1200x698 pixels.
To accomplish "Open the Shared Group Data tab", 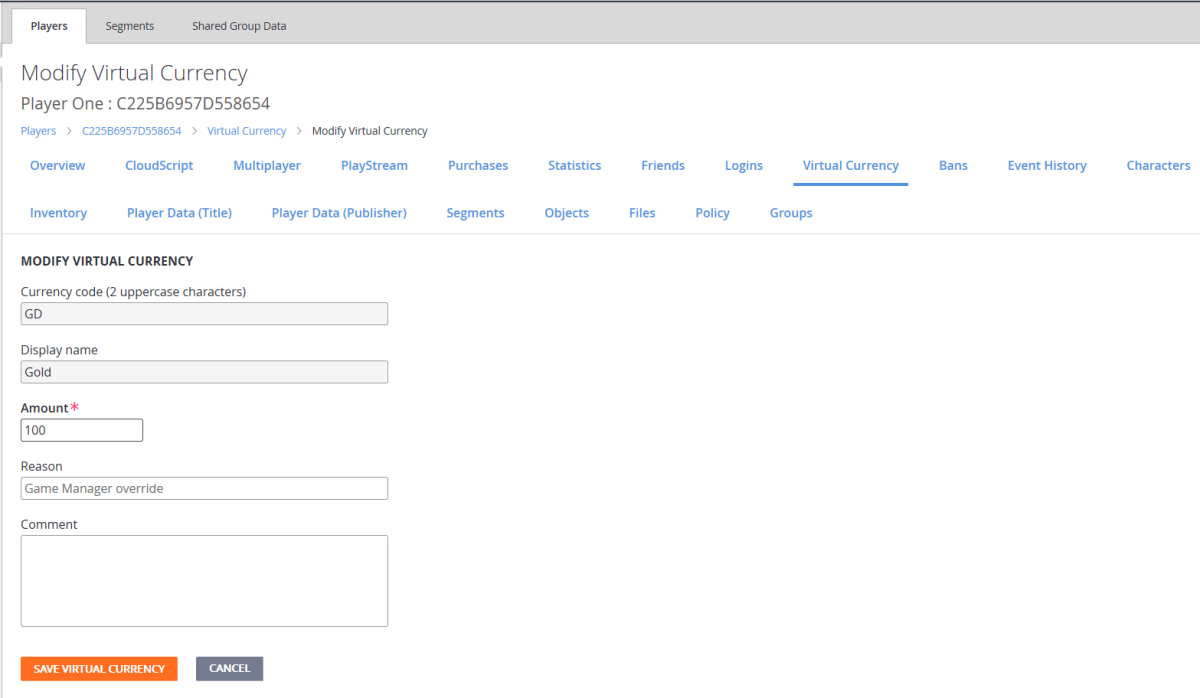I will (239, 26).
